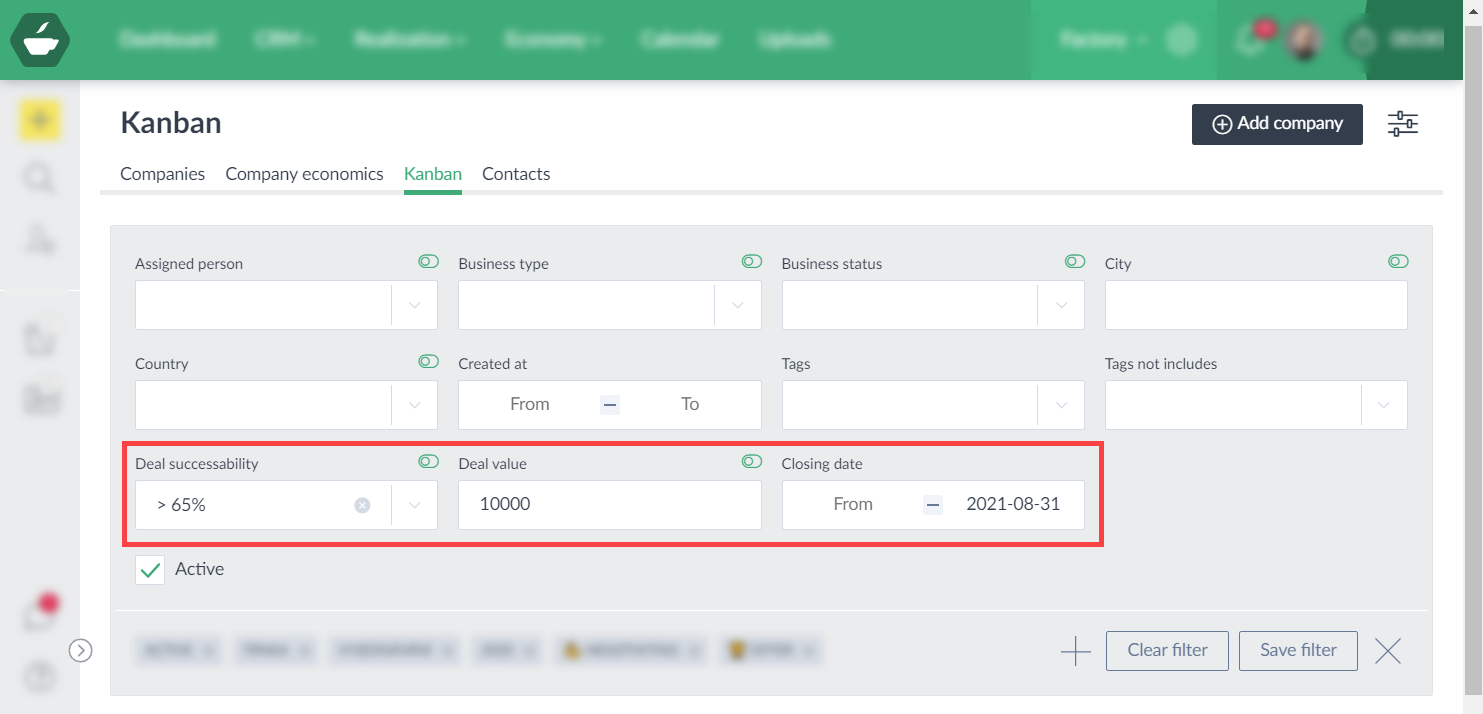The height and width of the screenshot is (714, 1483).
Task: Toggle the Business status filter switch
Action: pyautogui.click(x=1075, y=262)
